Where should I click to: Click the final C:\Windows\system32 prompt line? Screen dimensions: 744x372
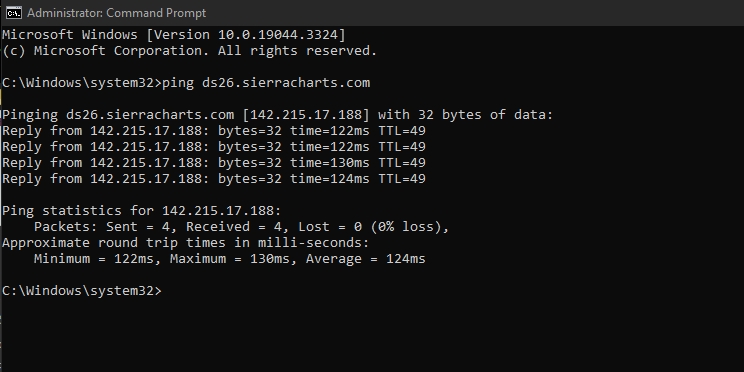pos(82,291)
